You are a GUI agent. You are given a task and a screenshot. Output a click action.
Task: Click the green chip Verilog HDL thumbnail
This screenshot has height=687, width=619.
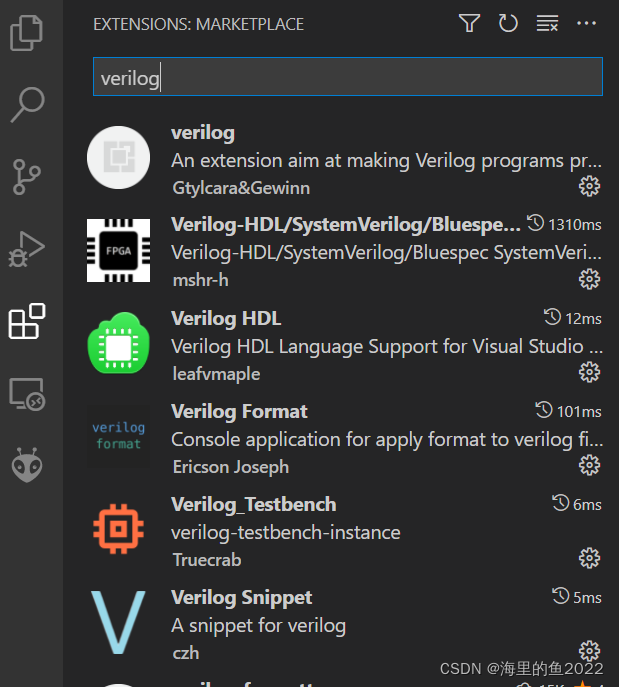coord(118,343)
